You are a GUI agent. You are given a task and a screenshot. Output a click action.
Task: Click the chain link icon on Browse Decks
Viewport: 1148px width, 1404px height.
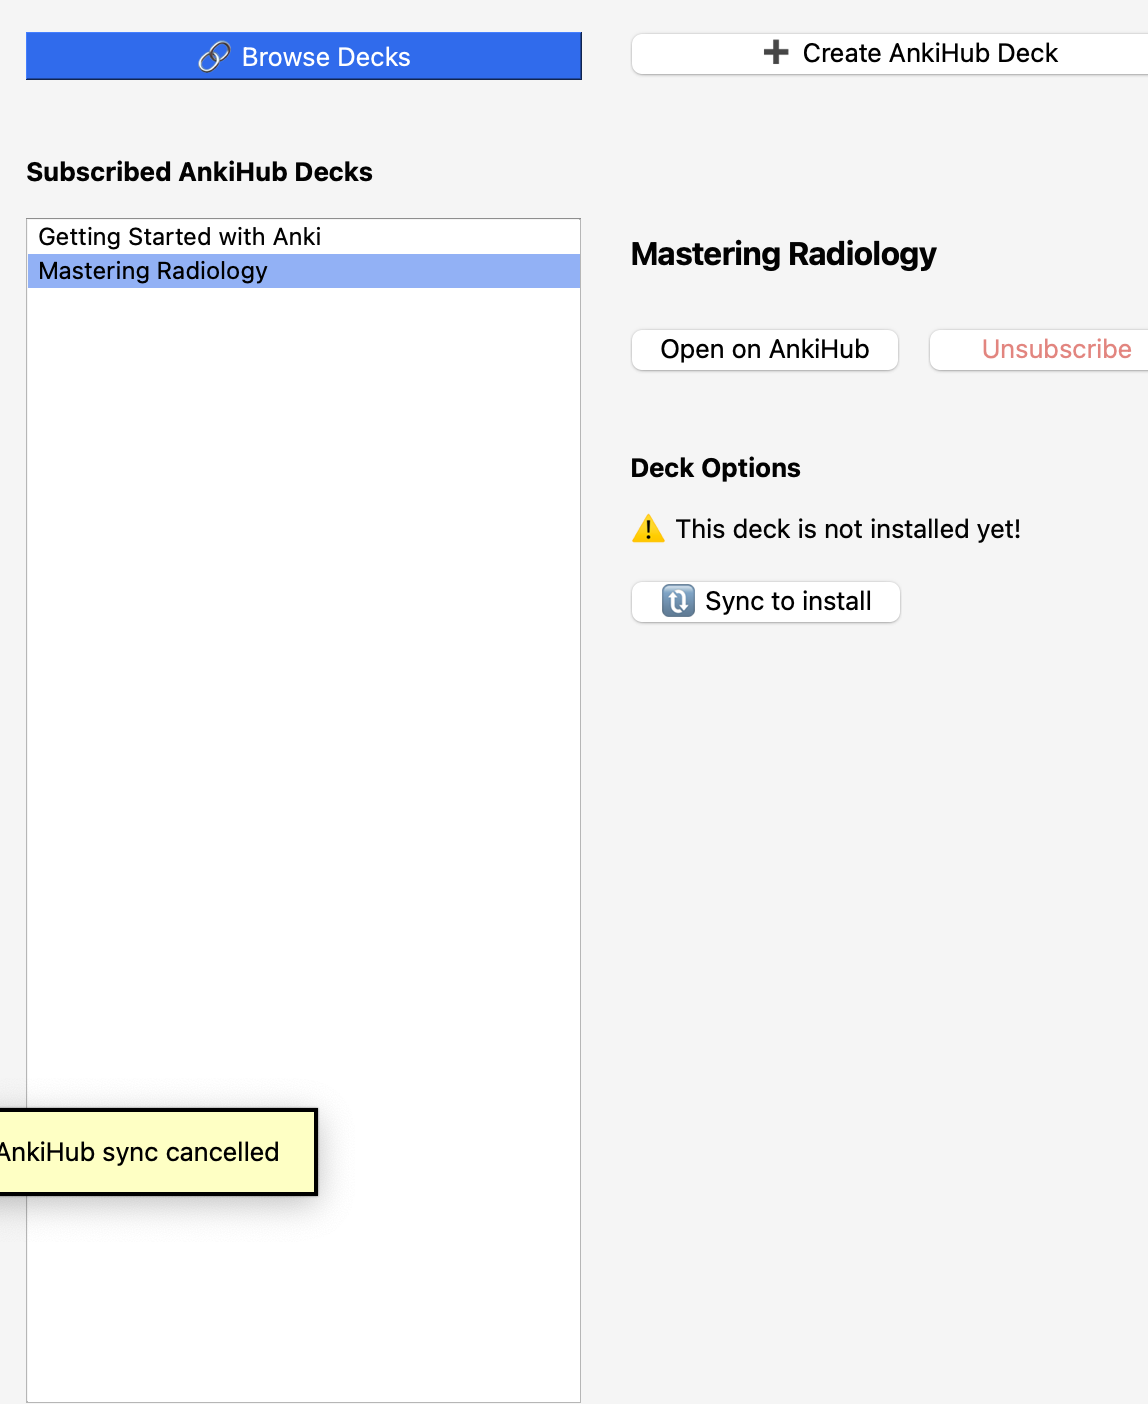[213, 57]
